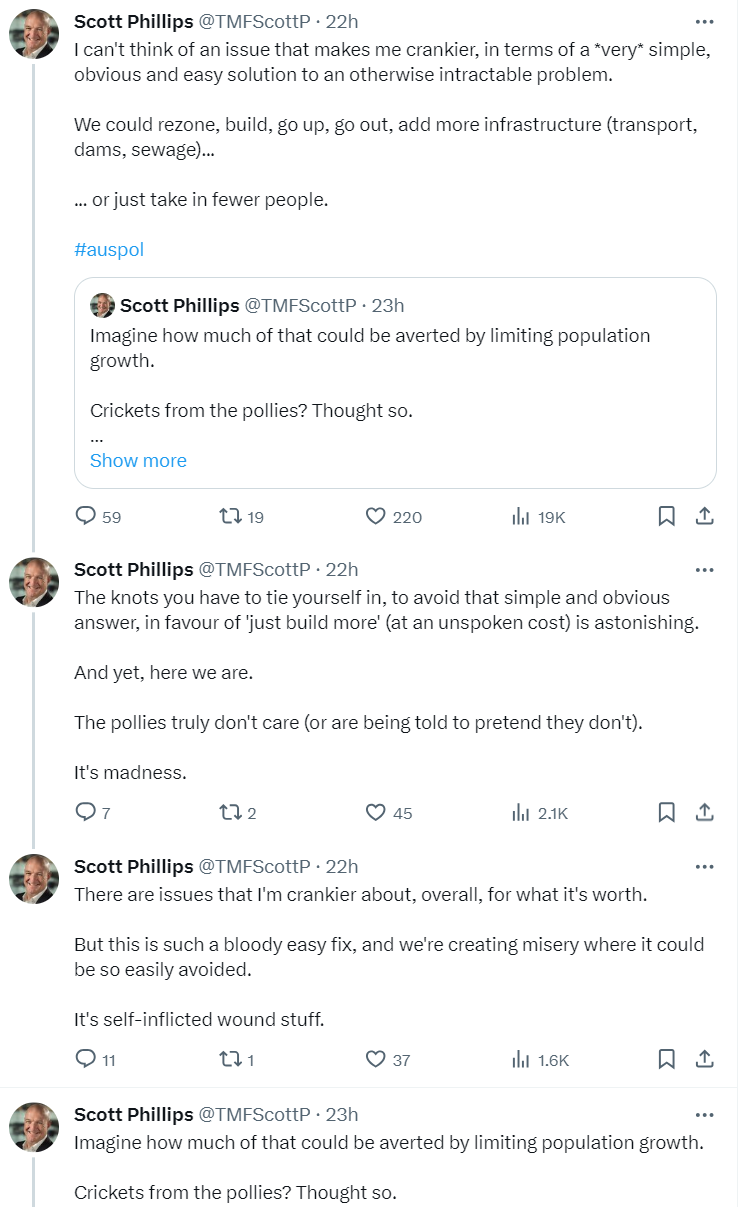Like the self-inflicted wound tweet

point(376,1058)
